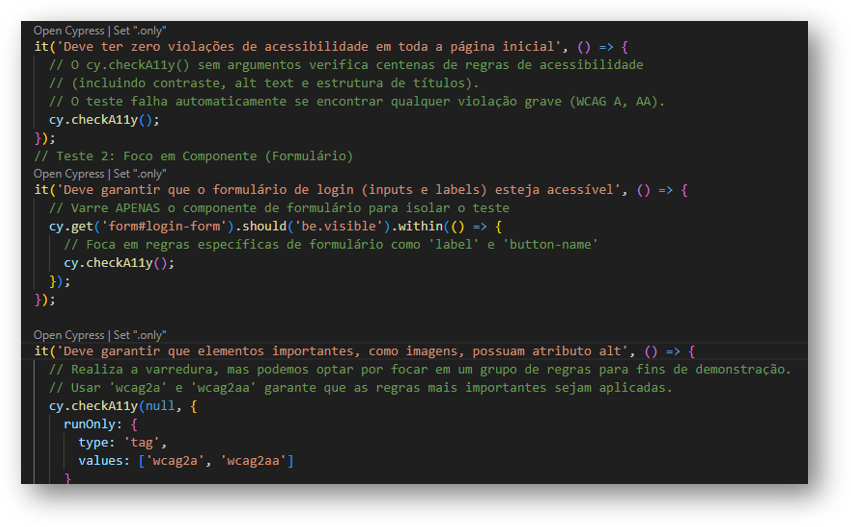Click Open Cypress above the login form test
The height and width of the screenshot is (527, 851).
[68, 173]
